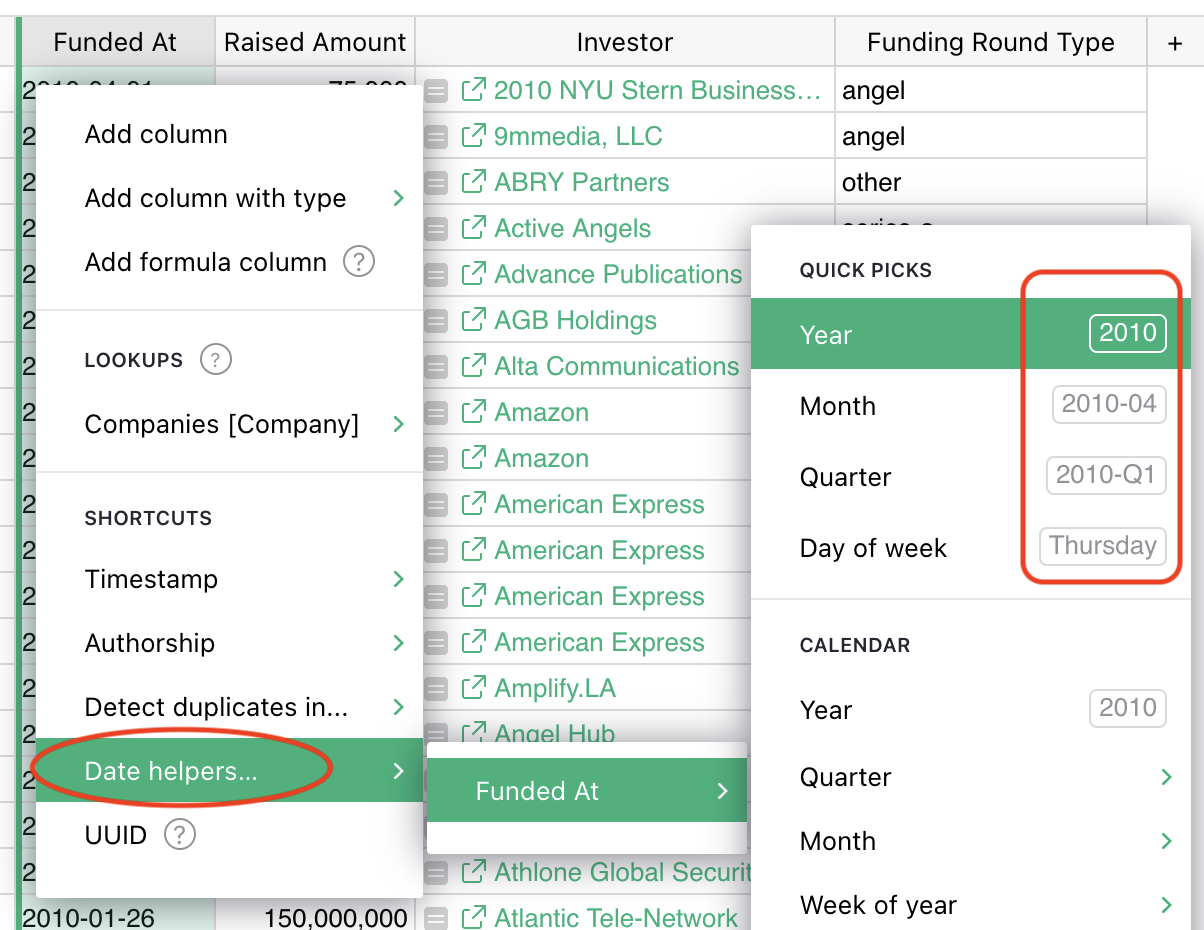Expand Add column with type submenu
This screenshot has height=930, width=1204.
398,198
